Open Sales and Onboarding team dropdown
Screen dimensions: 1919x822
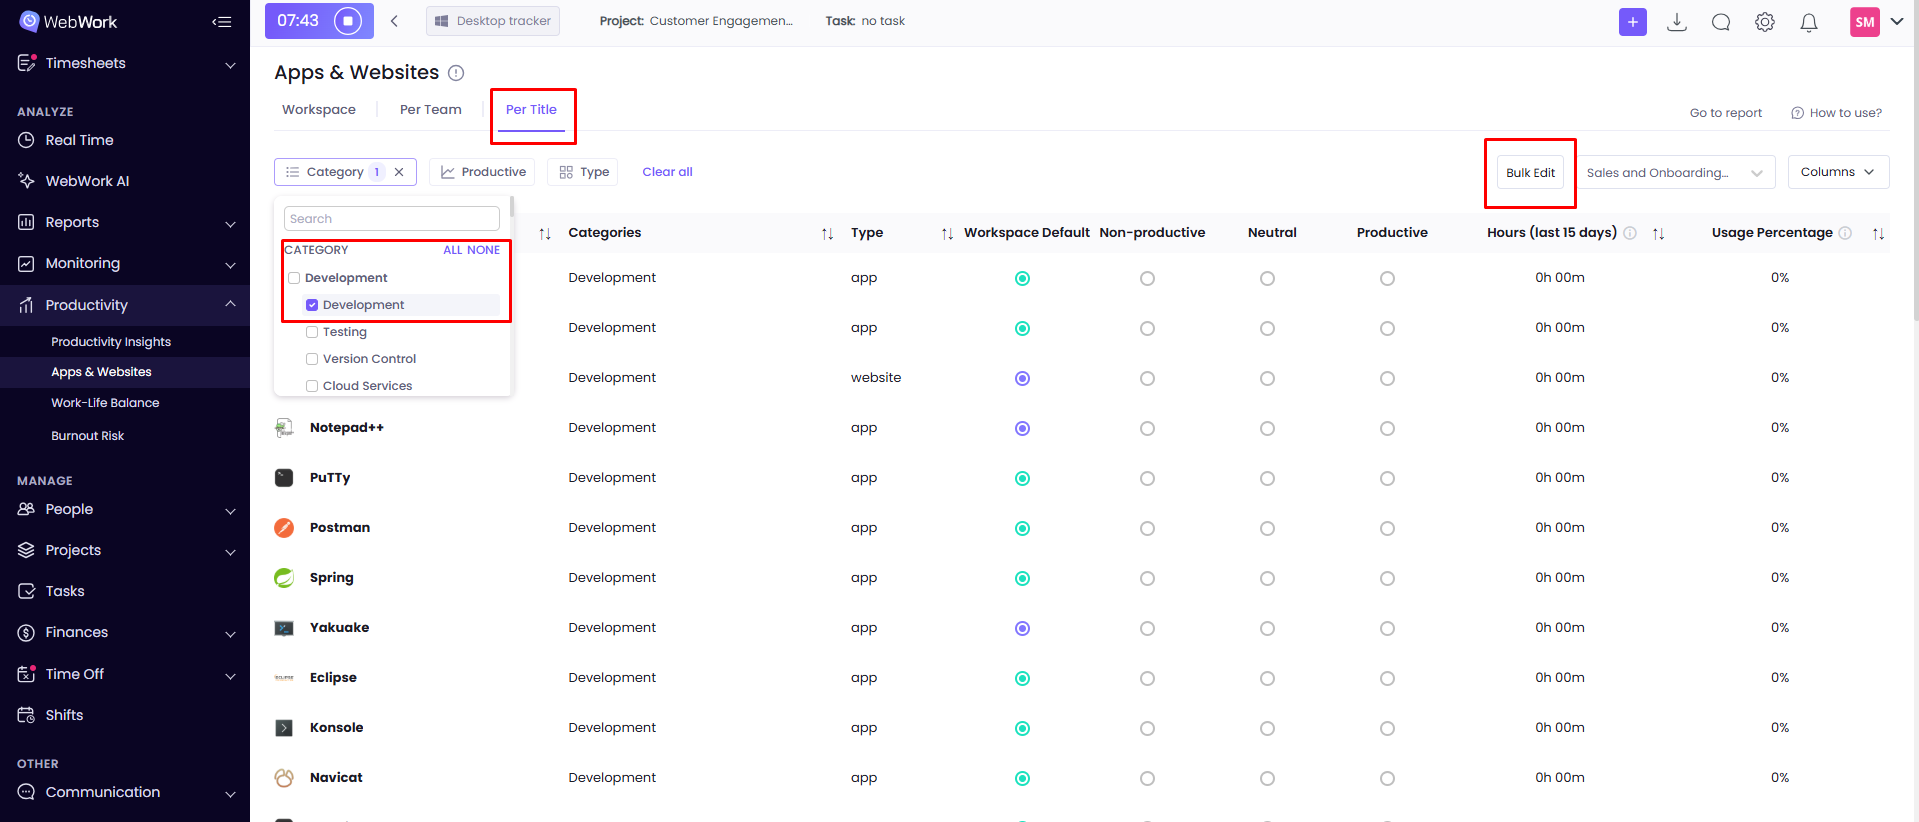(1674, 173)
